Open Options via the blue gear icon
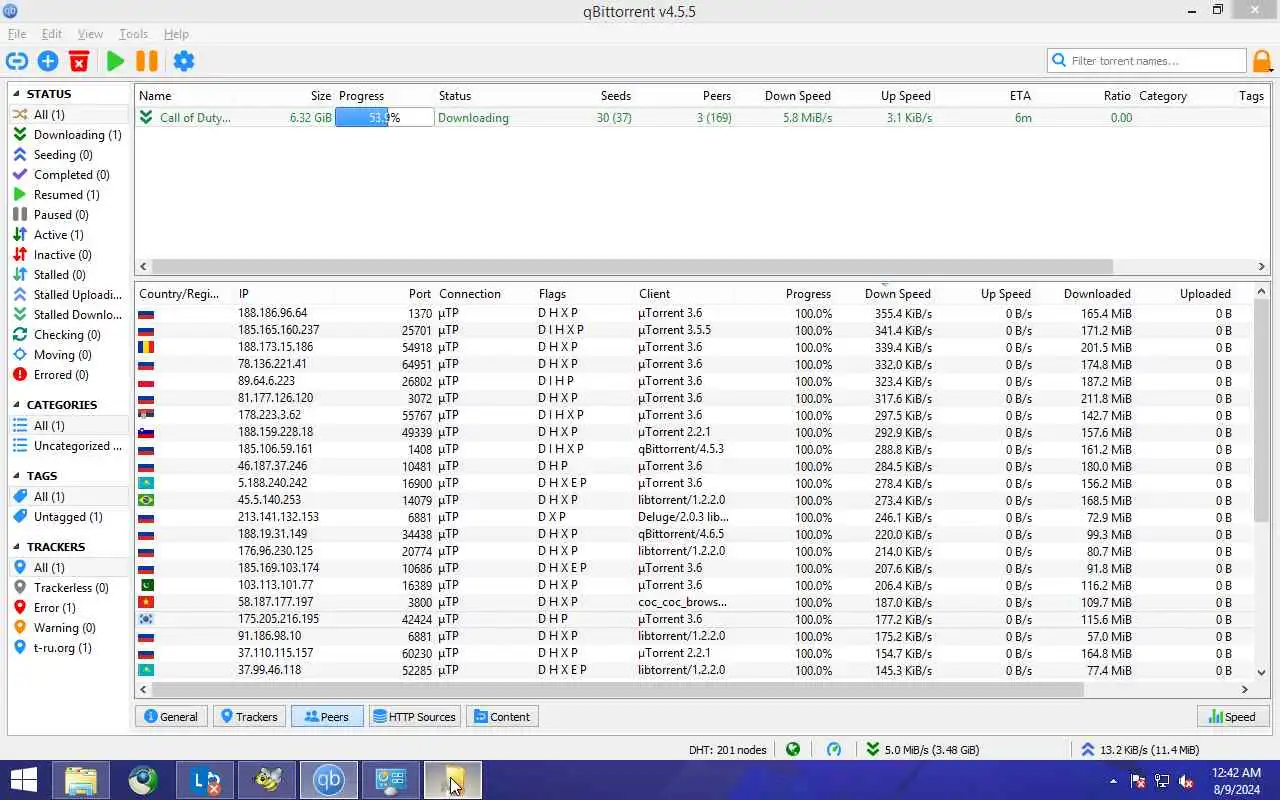Viewport: 1280px width, 800px height. (x=184, y=61)
